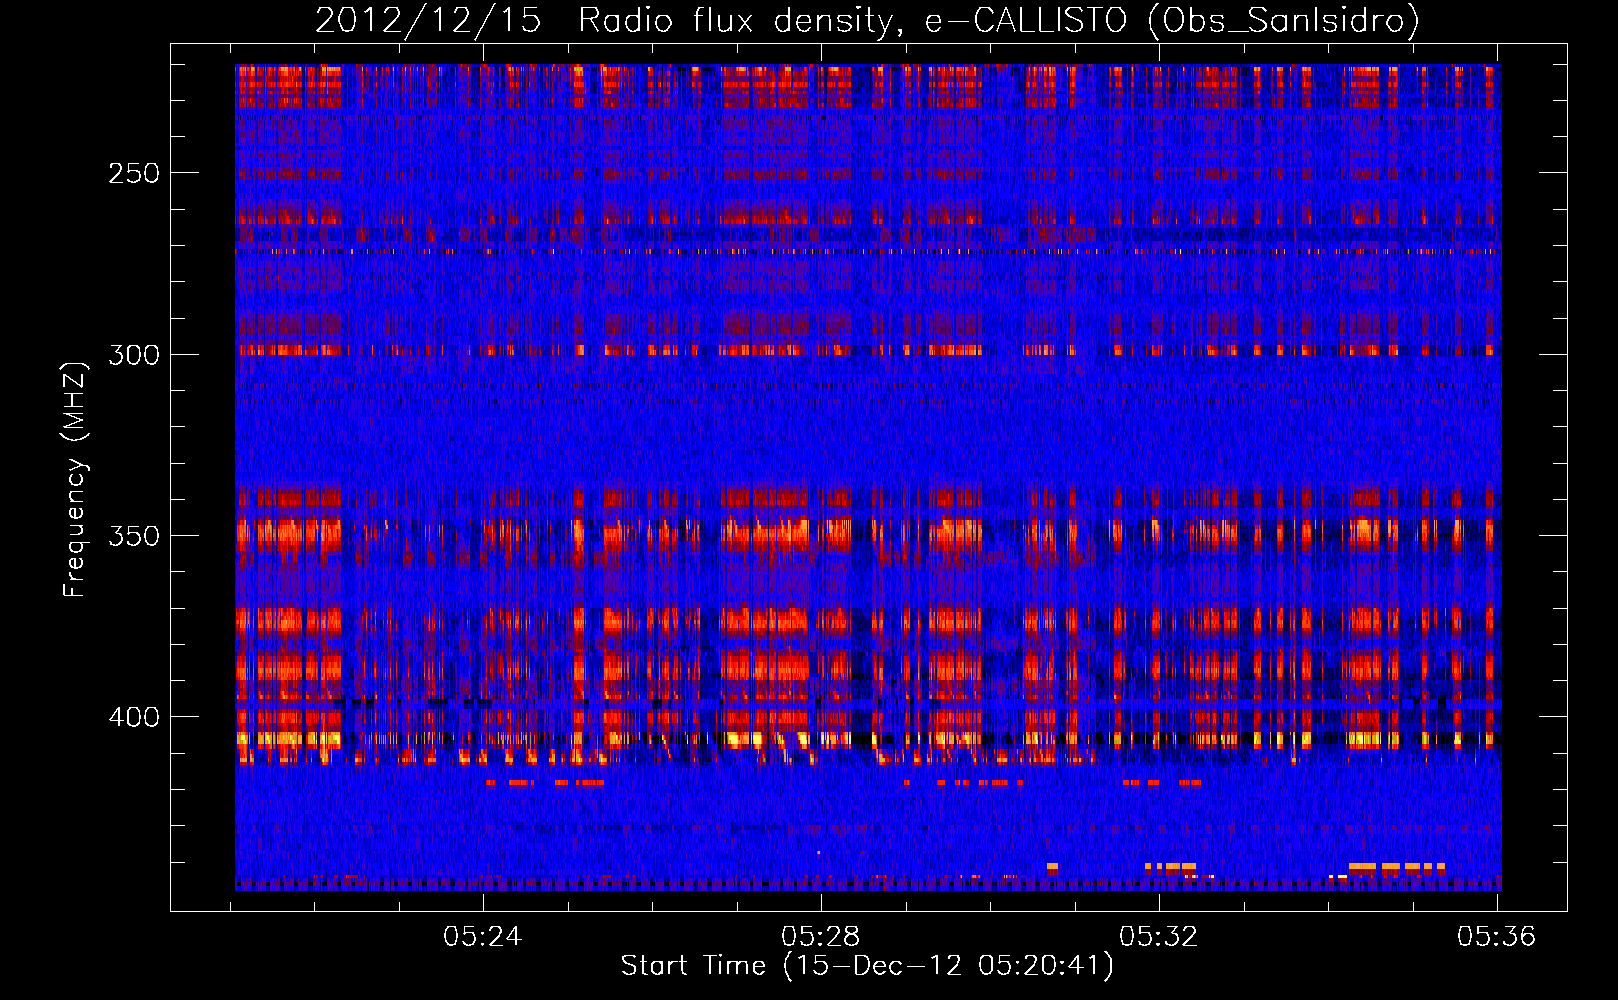Select the 350 frequency tick label

(134, 536)
